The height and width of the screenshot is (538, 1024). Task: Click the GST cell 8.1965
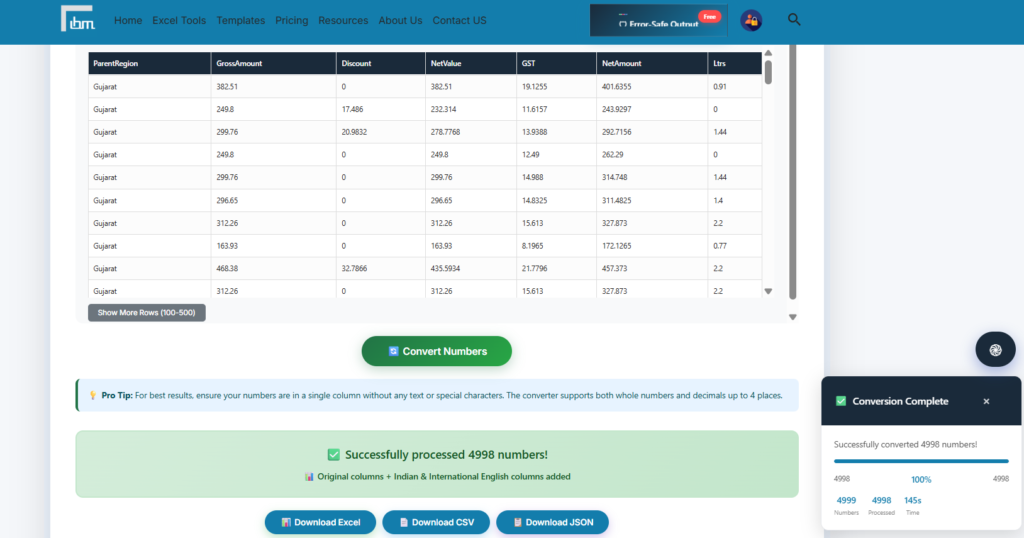[556, 246]
